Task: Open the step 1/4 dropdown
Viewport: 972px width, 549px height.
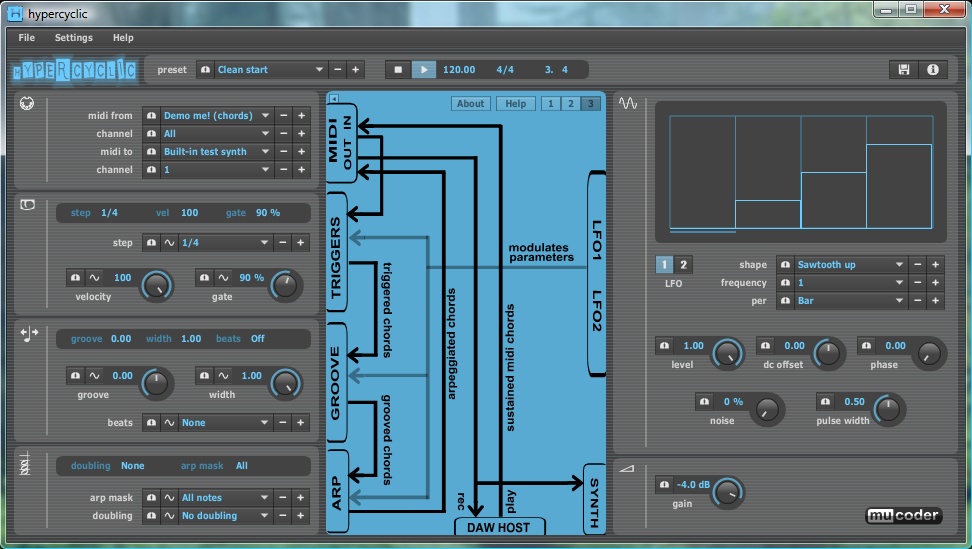Action: point(226,242)
